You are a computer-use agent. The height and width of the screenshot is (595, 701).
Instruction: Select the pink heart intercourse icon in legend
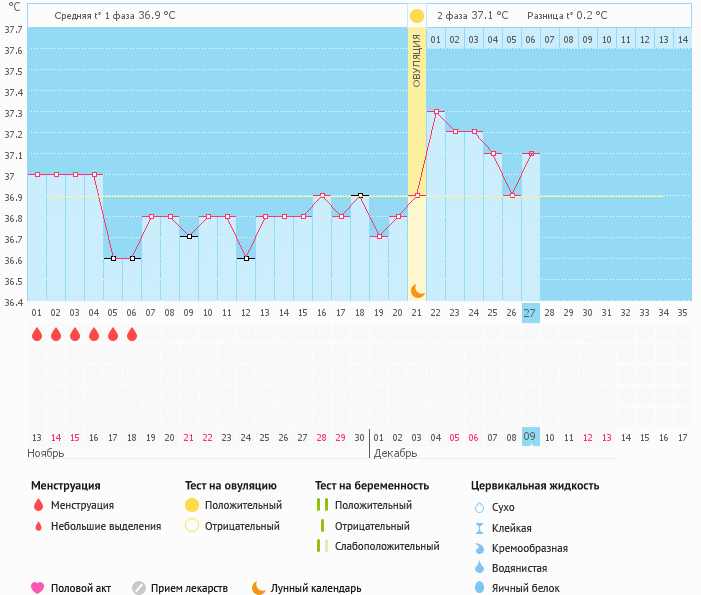point(38,588)
